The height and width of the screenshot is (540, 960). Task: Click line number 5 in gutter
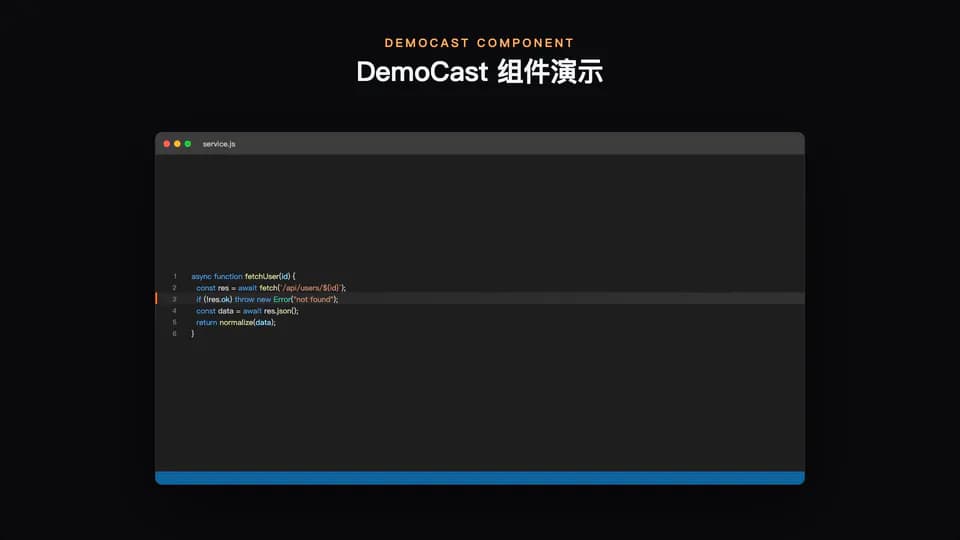174,323
